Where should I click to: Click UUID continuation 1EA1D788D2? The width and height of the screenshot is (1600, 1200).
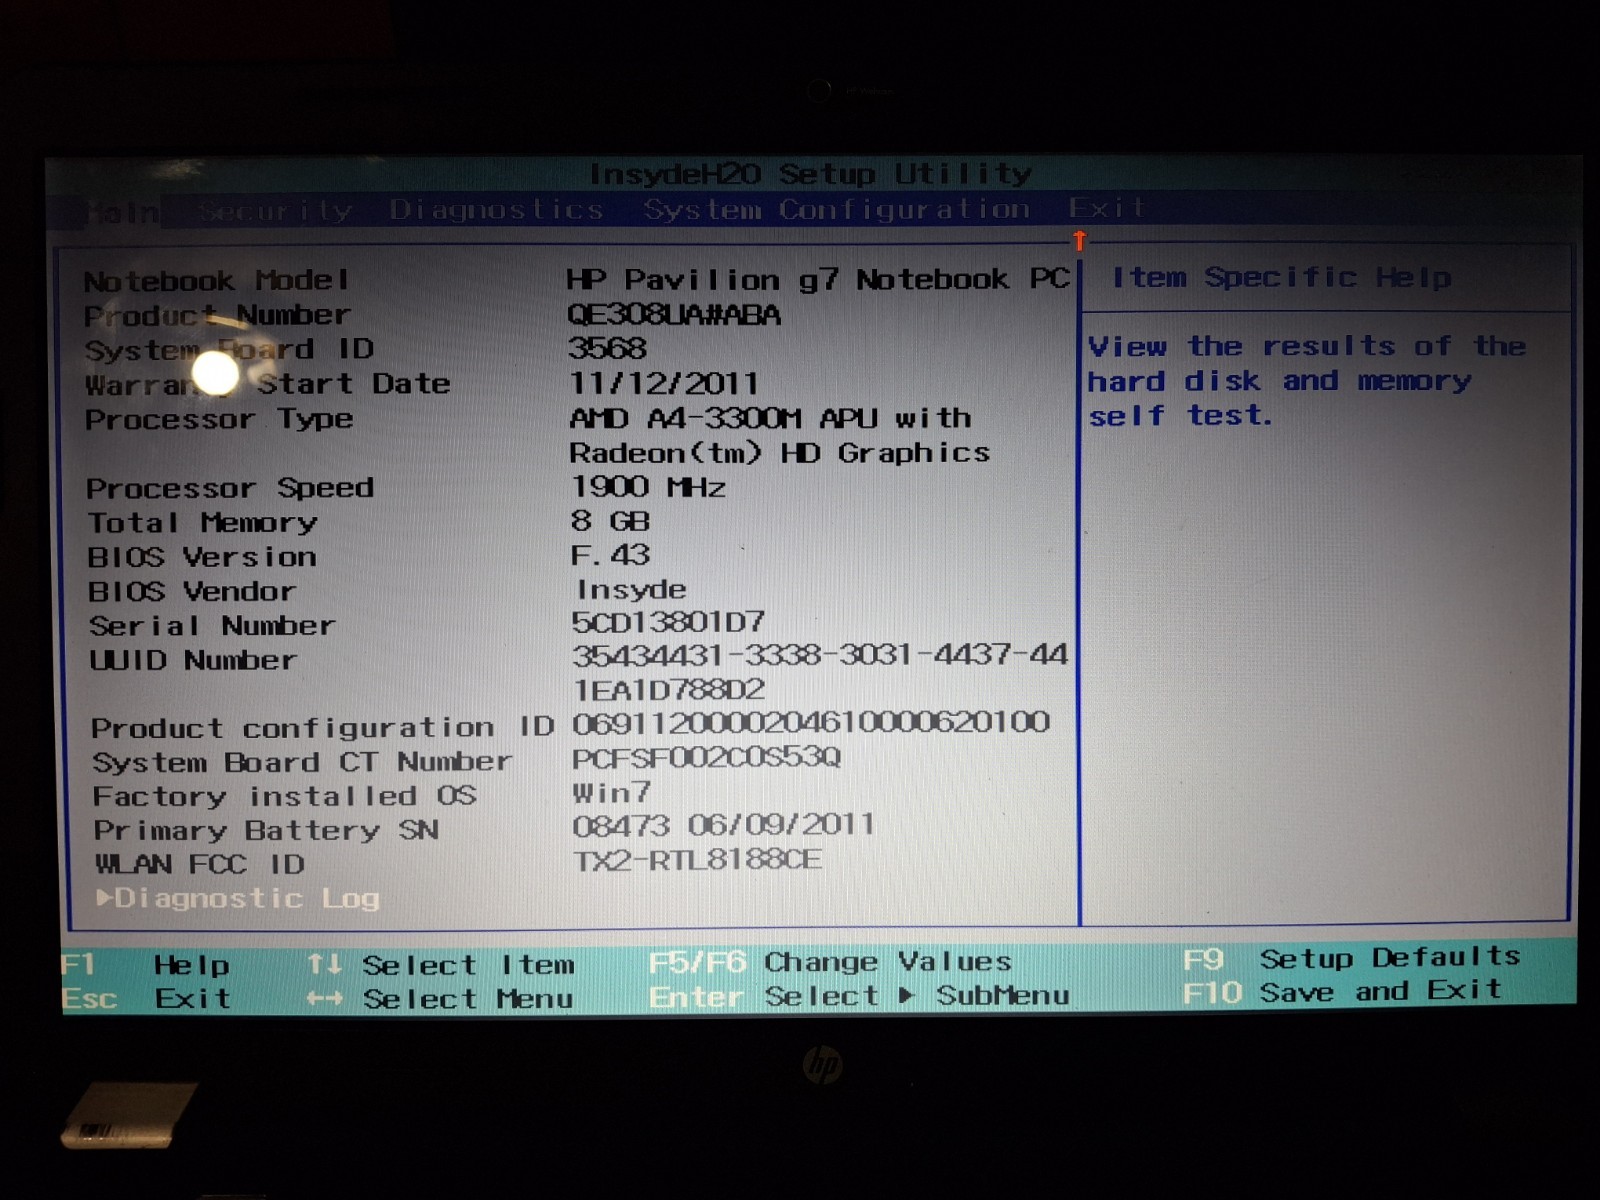(669, 690)
